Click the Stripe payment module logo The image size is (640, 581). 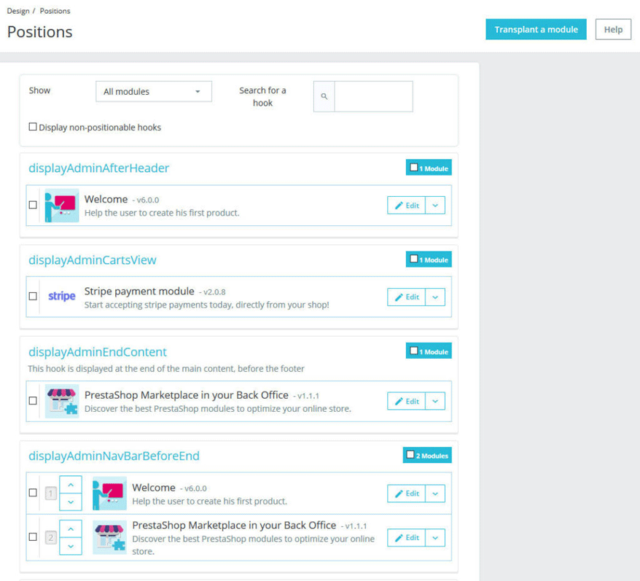point(61,296)
